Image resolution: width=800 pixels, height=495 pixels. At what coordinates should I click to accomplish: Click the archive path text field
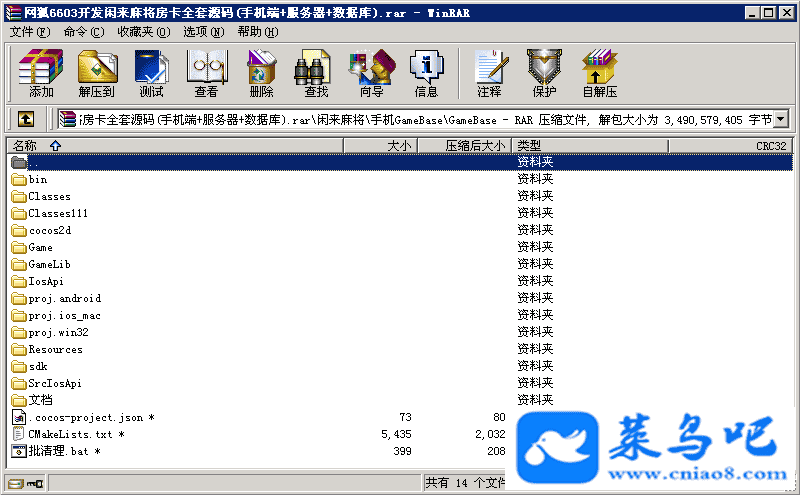tap(415, 119)
